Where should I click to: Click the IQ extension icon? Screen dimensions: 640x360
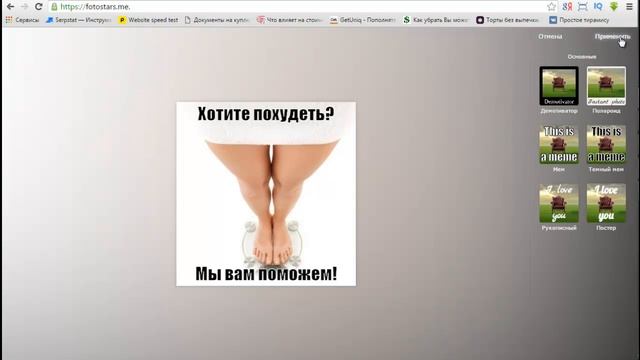(x=598, y=7)
